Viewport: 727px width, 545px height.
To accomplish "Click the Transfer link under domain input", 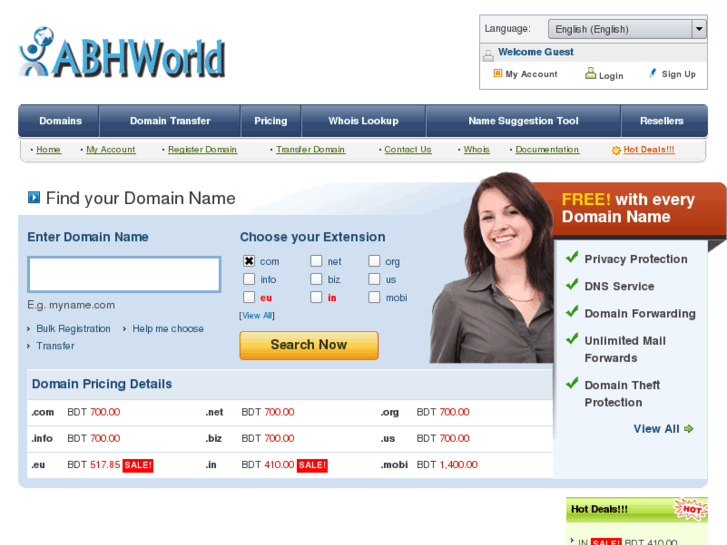I will [x=55, y=346].
